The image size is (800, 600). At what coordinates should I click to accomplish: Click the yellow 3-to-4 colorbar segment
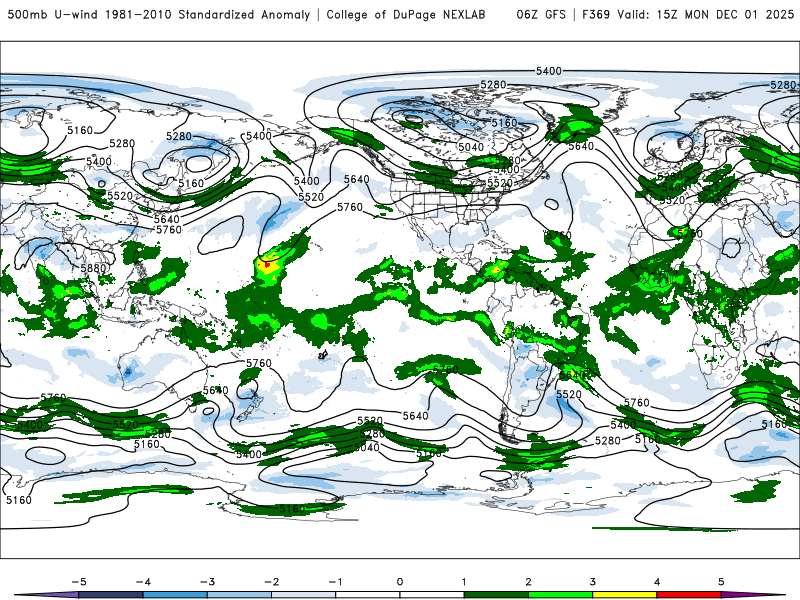pyautogui.click(x=624, y=595)
